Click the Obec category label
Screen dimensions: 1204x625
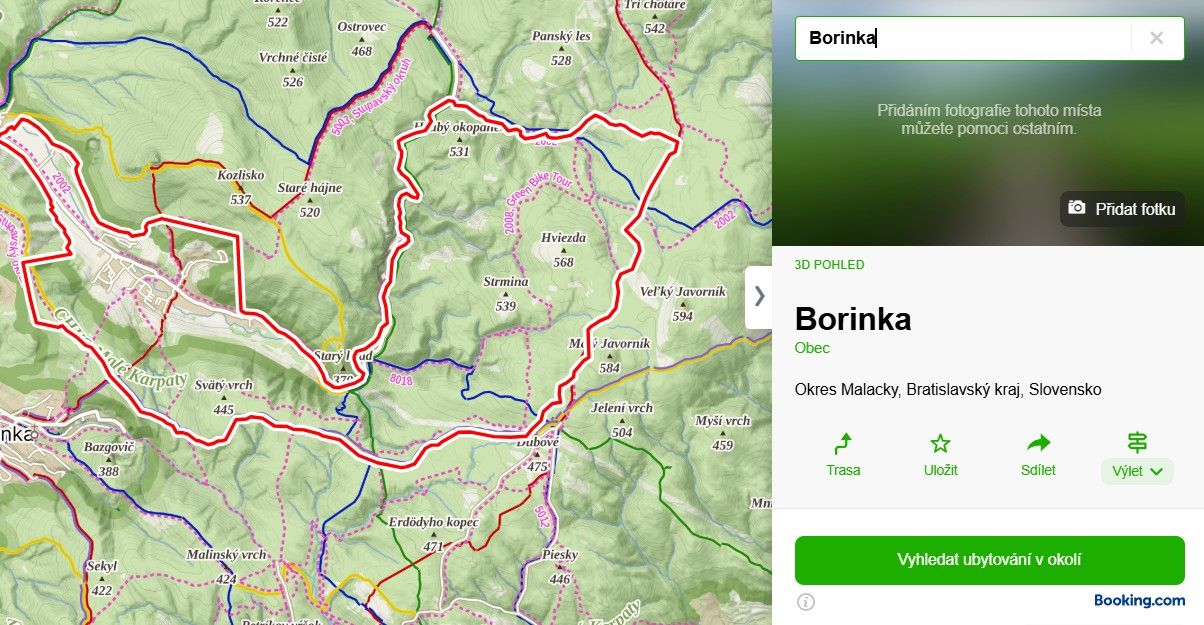pos(812,348)
